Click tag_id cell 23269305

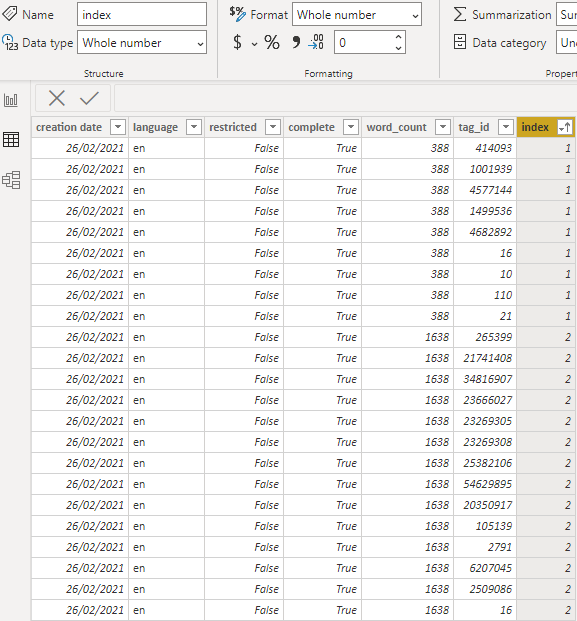pos(485,421)
